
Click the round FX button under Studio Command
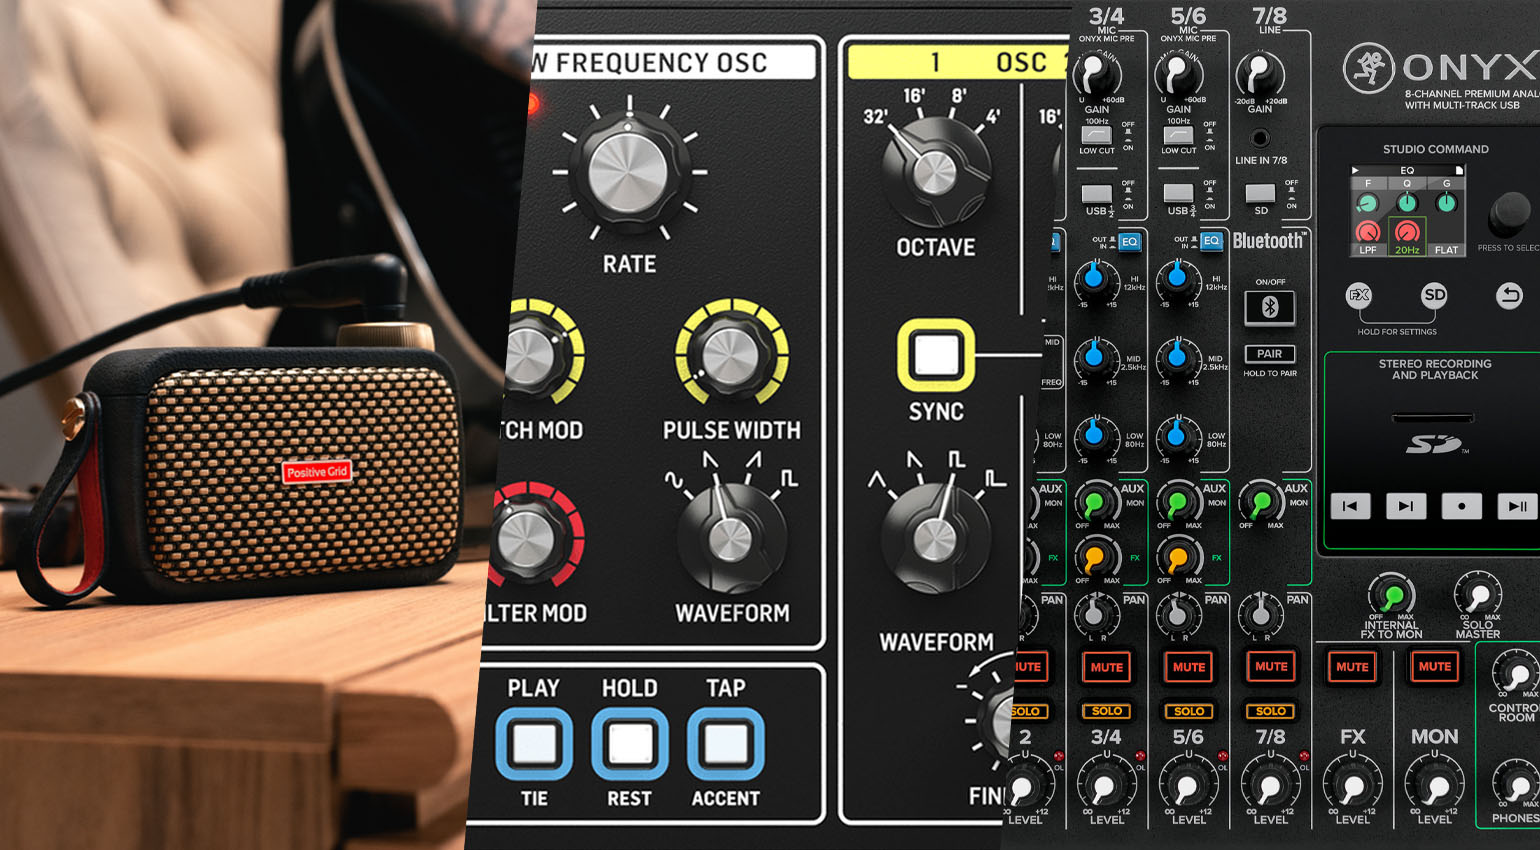coord(1359,295)
